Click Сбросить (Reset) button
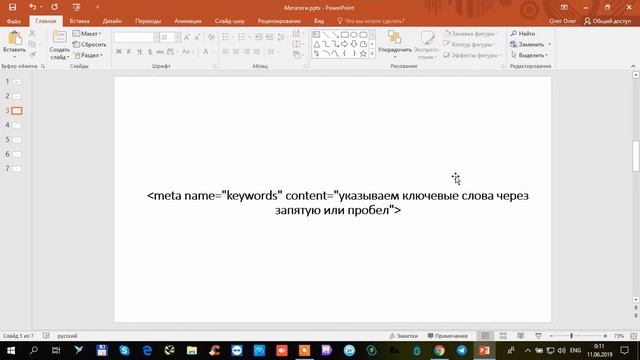 (89, 44)
